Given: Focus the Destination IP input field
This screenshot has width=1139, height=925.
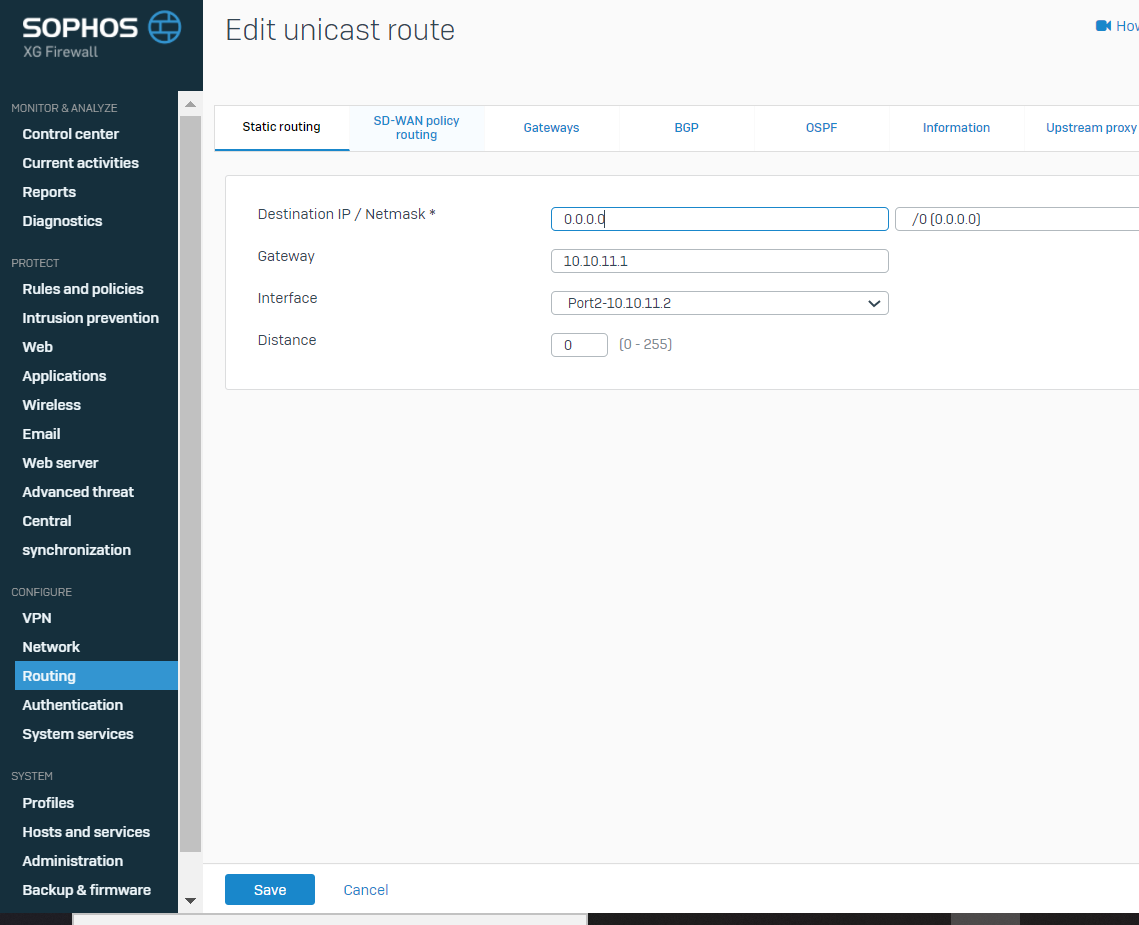Looking at the screenshot, I should 720,219.
